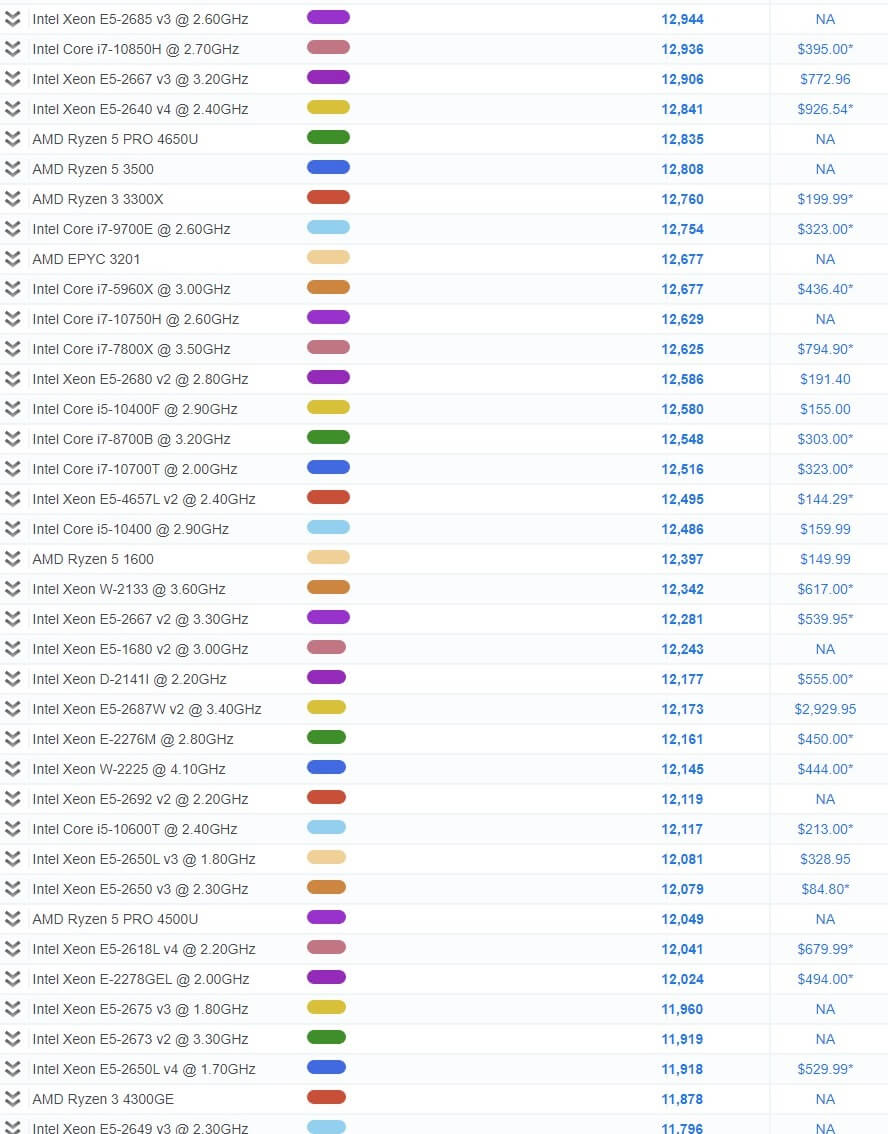Click the red bar for Ryzen 3 3300X

328,197
